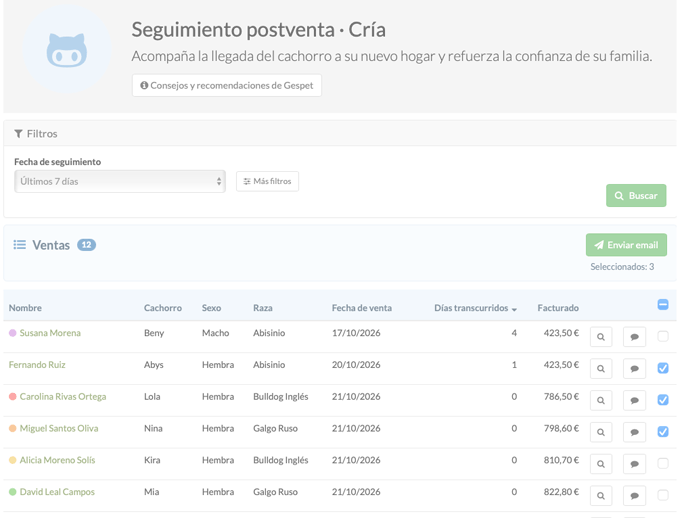The image size is (682, 518).
Task: Open comment for Alicia Moreno Solís row
Action: click(x=634, y=464)
